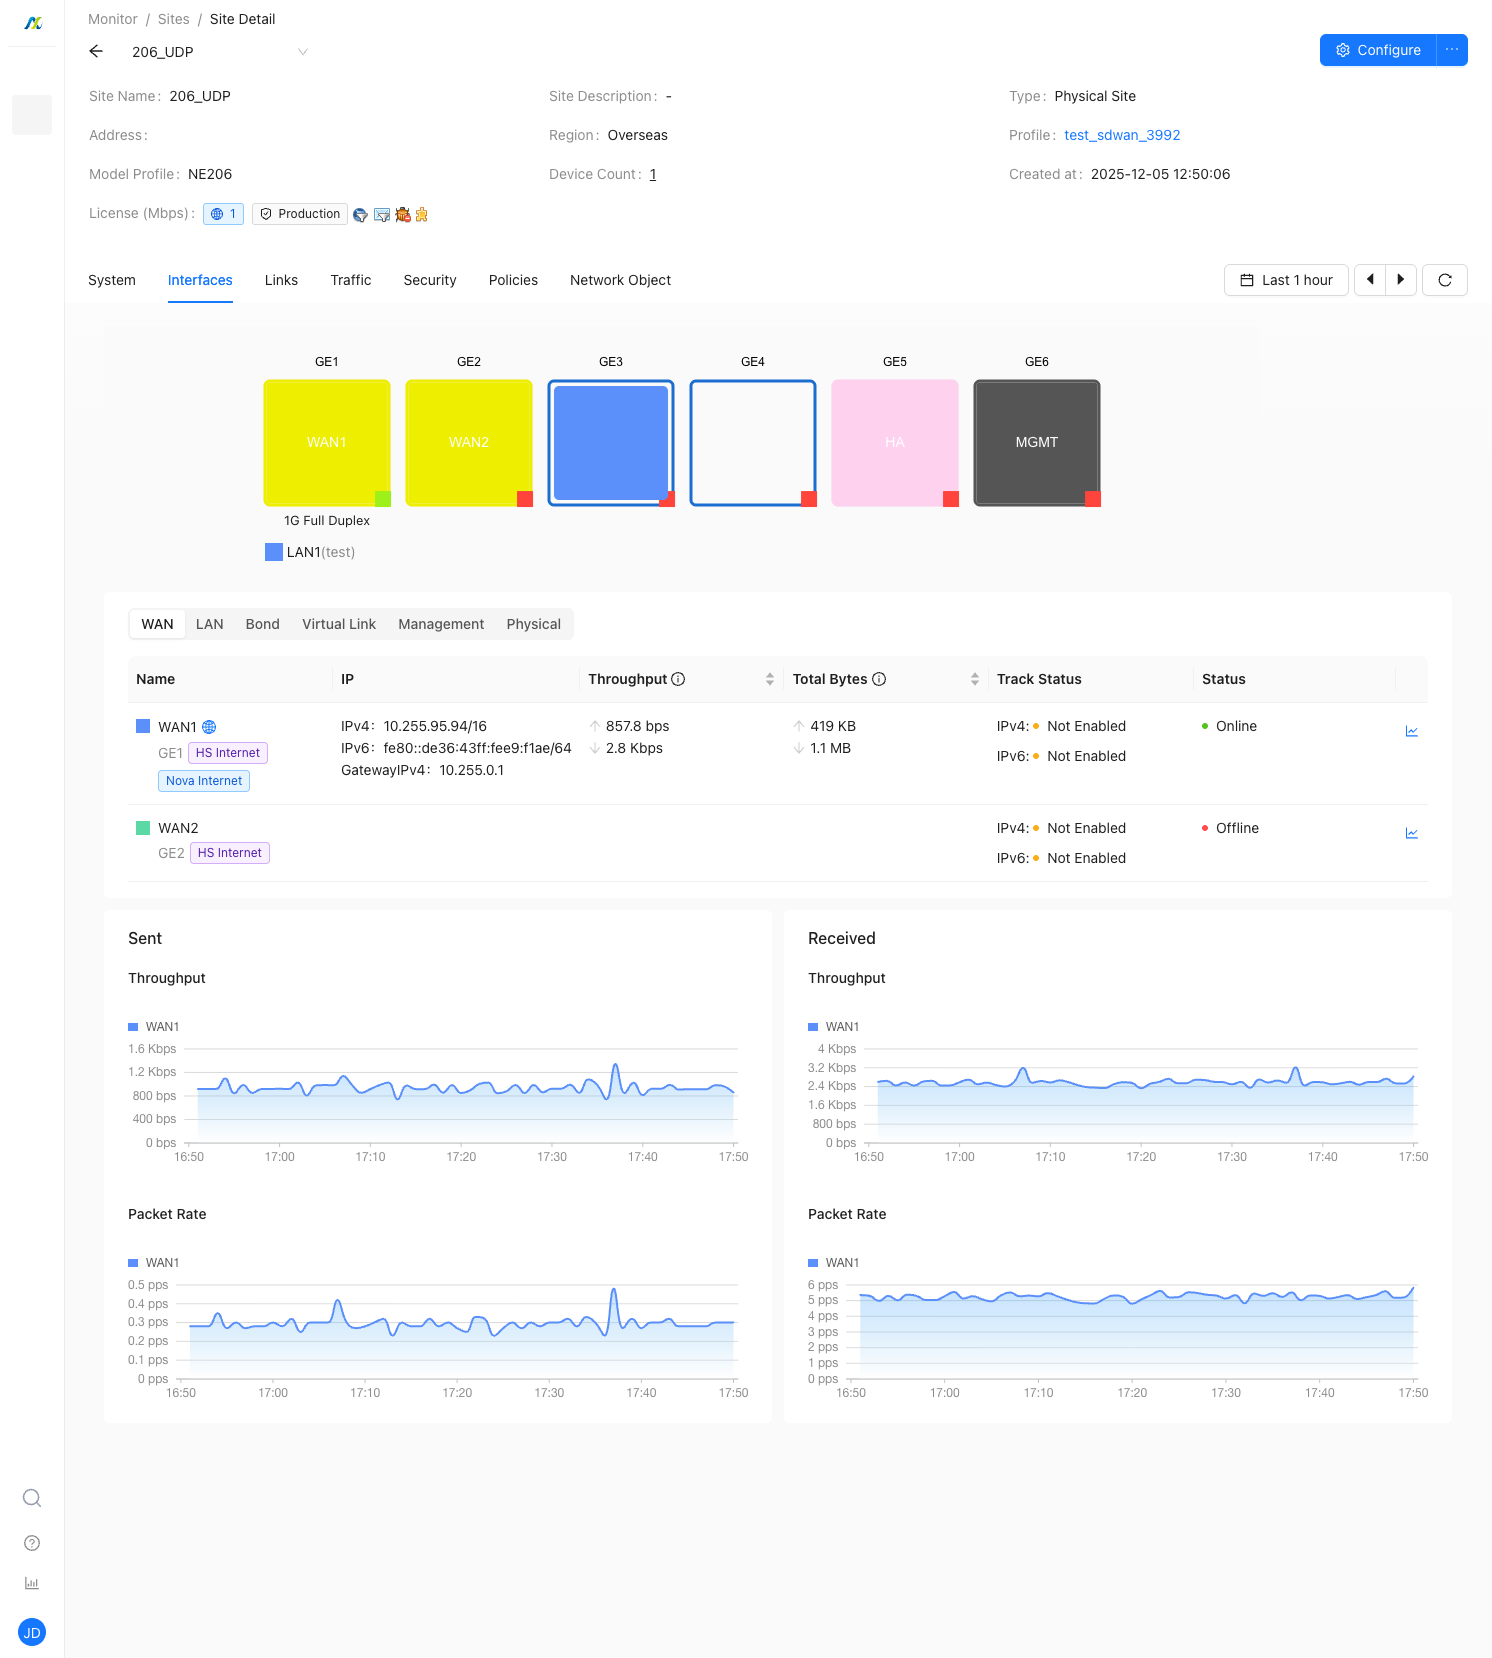
Task: Open the Device Count 1 link
Action: [653, 174]
